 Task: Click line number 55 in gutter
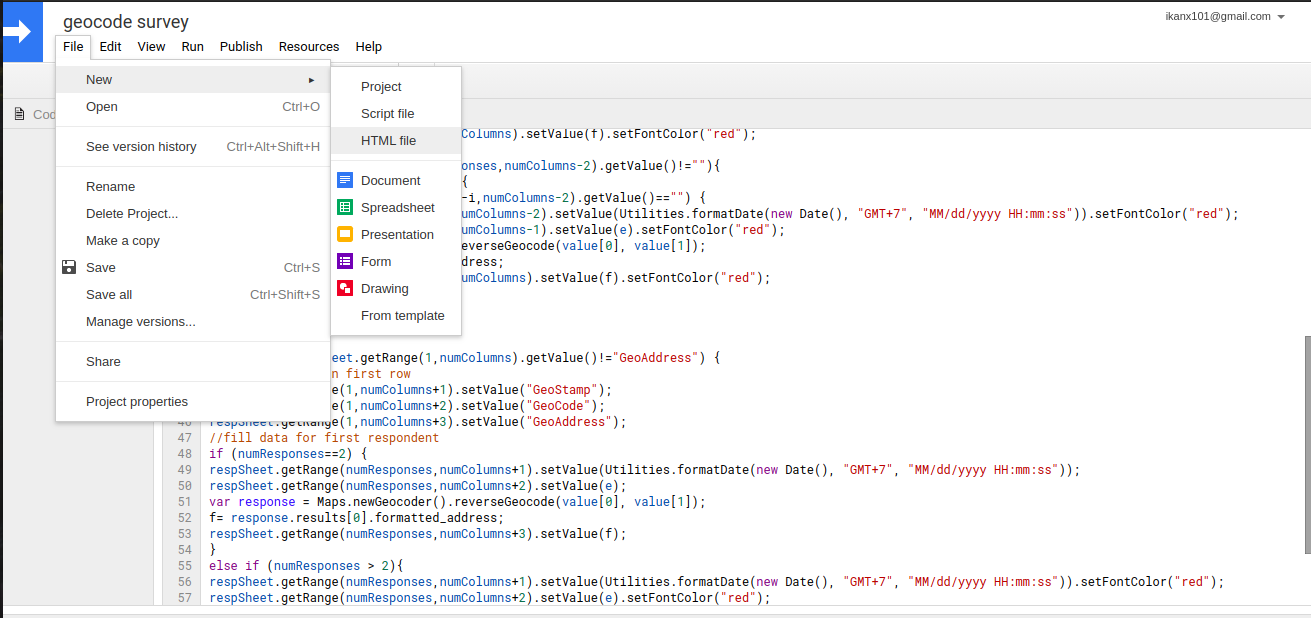tap(184, 565)
